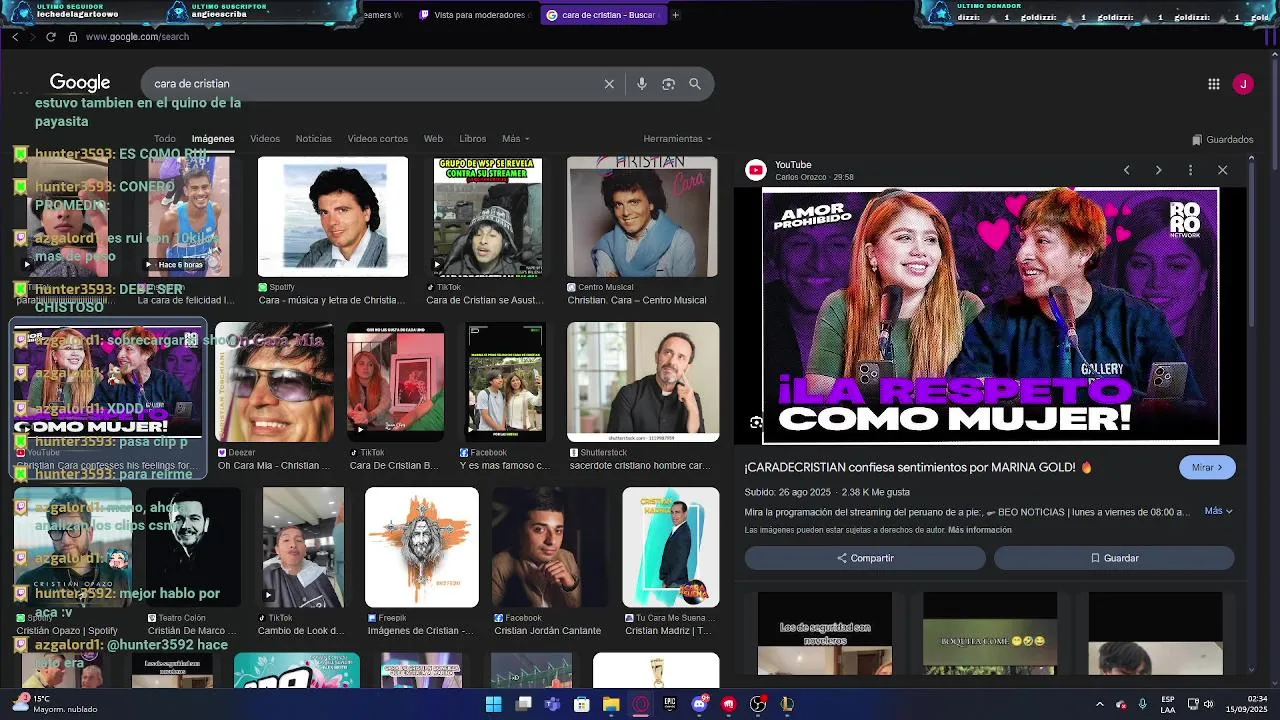Open large LA RESPETO COMO MUJER preview
1280x720 pixels.
(x=990, y=316)
